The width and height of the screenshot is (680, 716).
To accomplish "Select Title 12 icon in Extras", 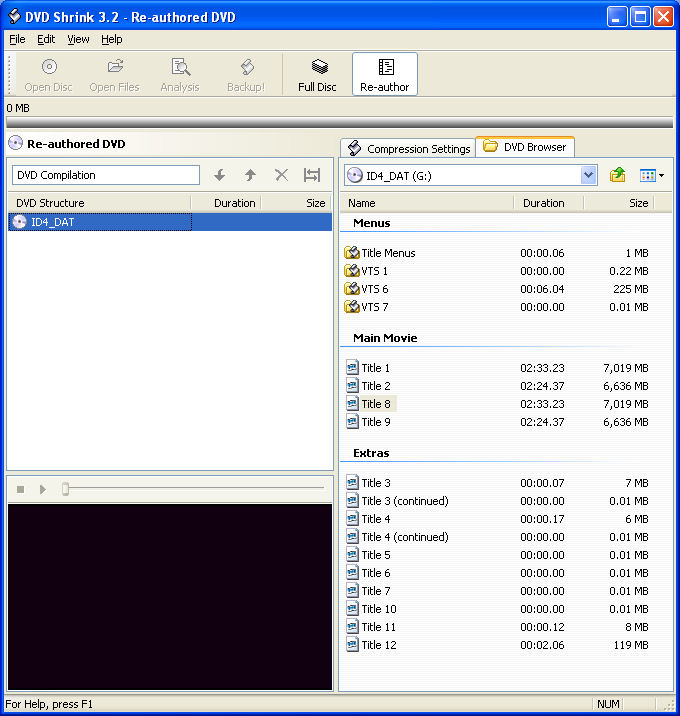I will (x=352, y=644).
